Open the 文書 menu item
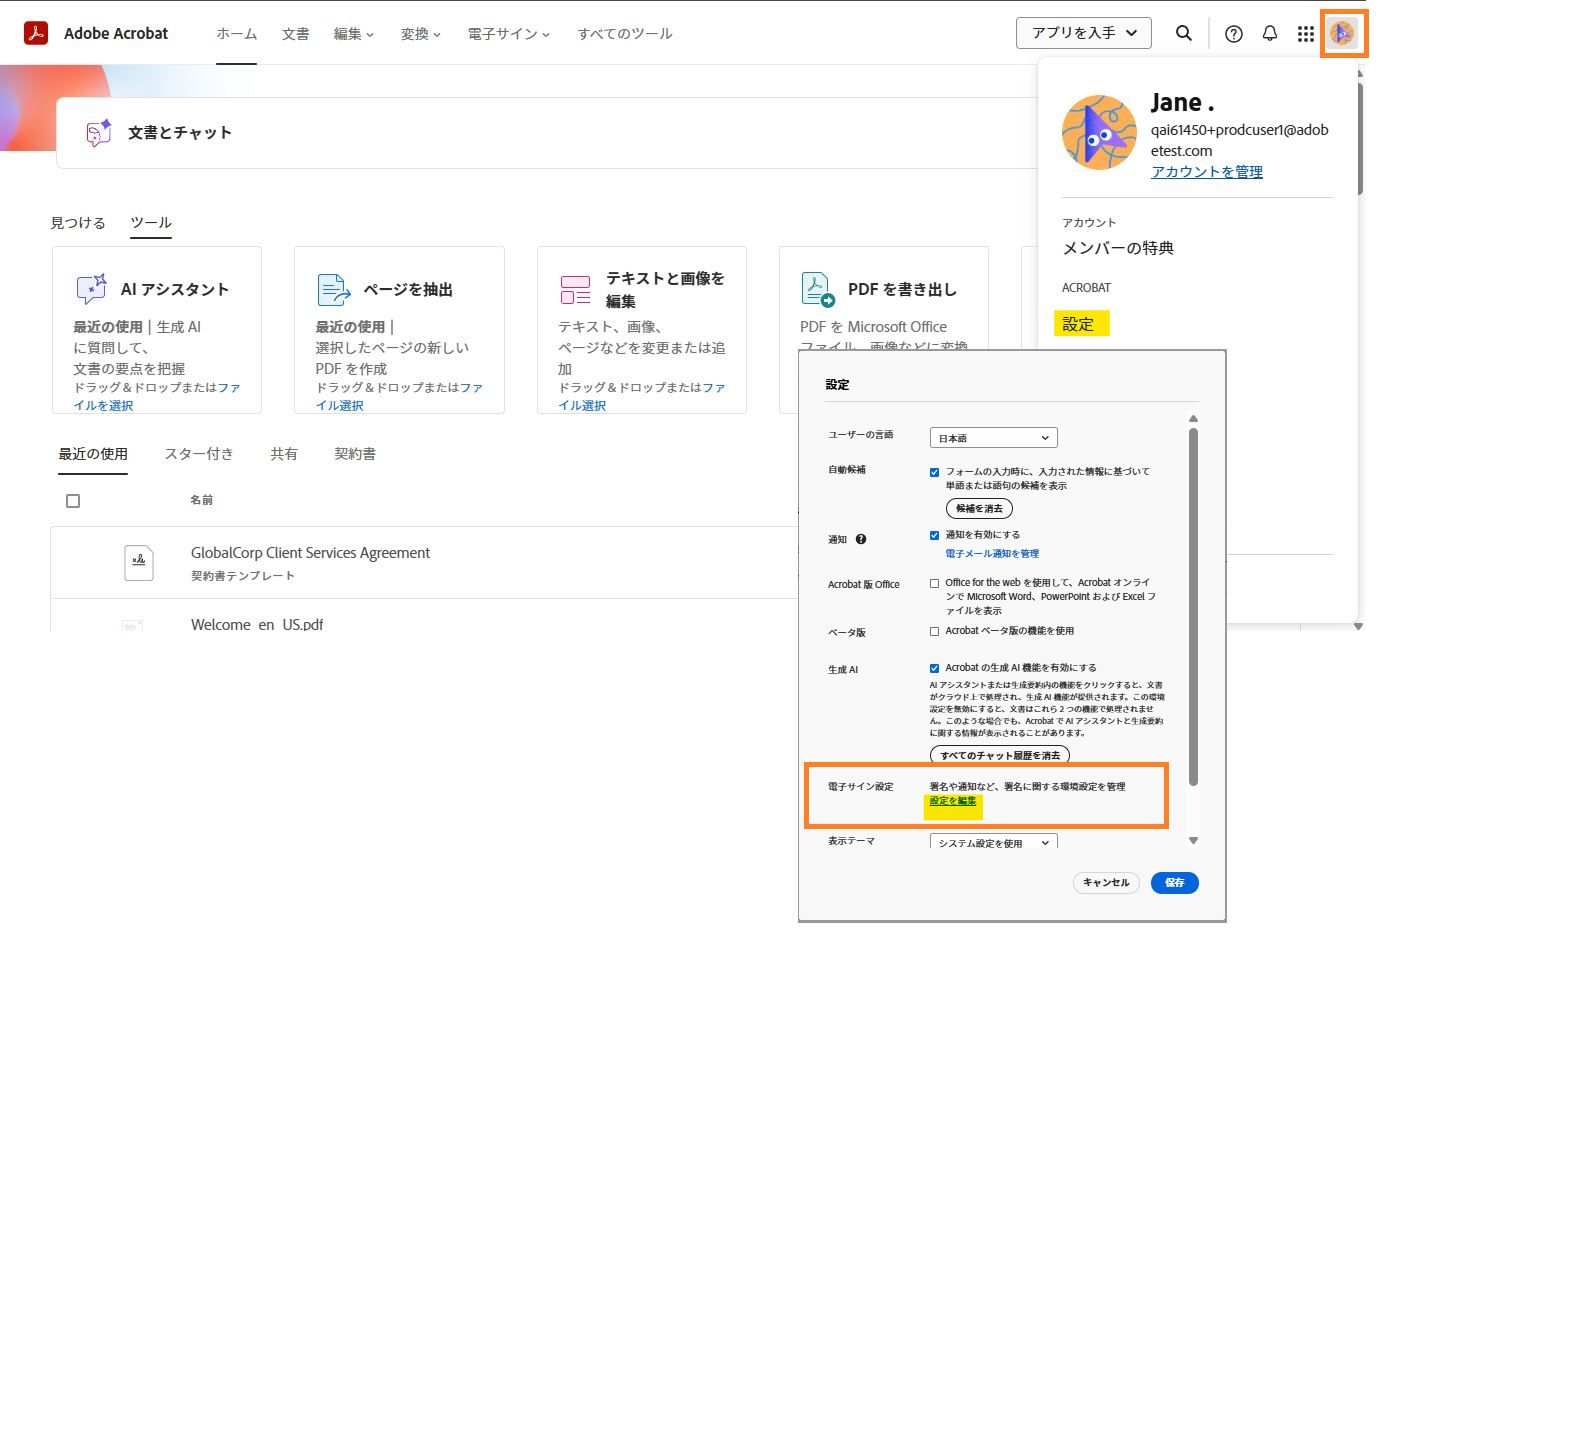 click(295, 34)
